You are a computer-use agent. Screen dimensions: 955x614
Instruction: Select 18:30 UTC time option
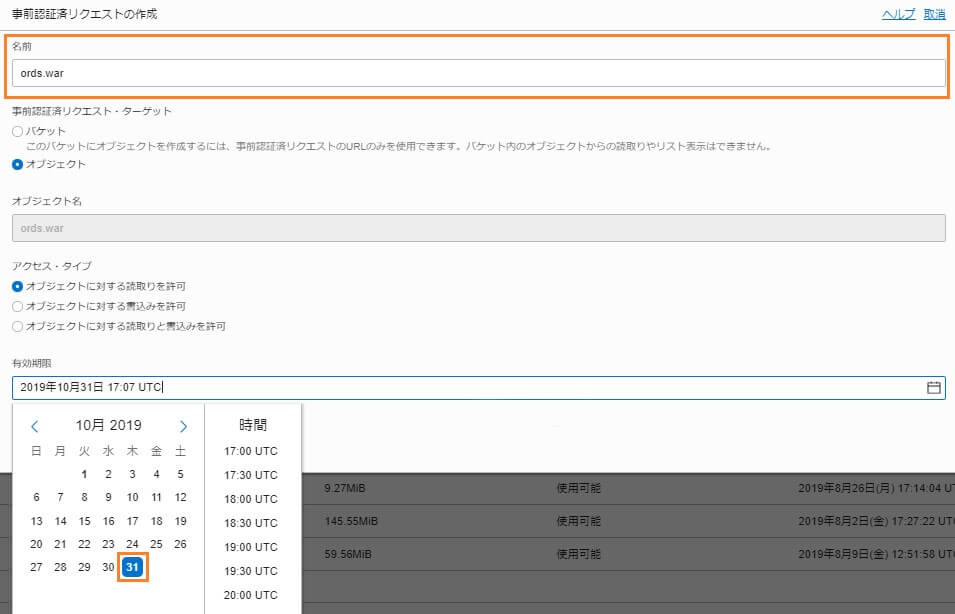[250, 523]
